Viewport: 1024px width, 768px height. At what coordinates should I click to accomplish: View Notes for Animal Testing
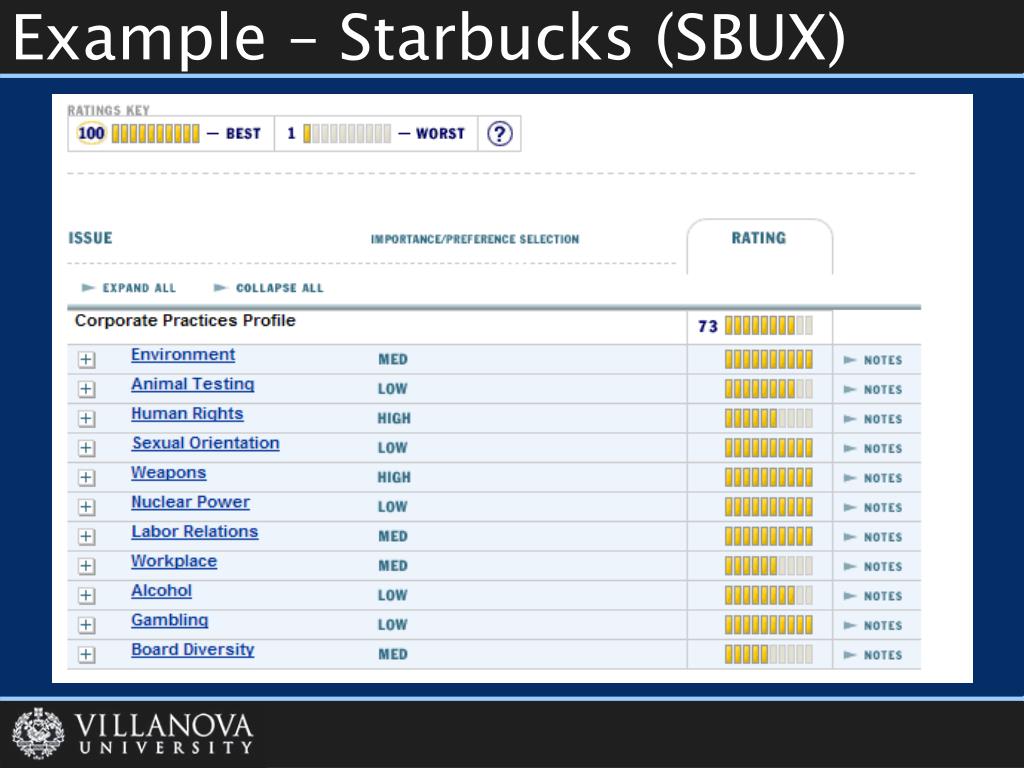coord(873,390)
